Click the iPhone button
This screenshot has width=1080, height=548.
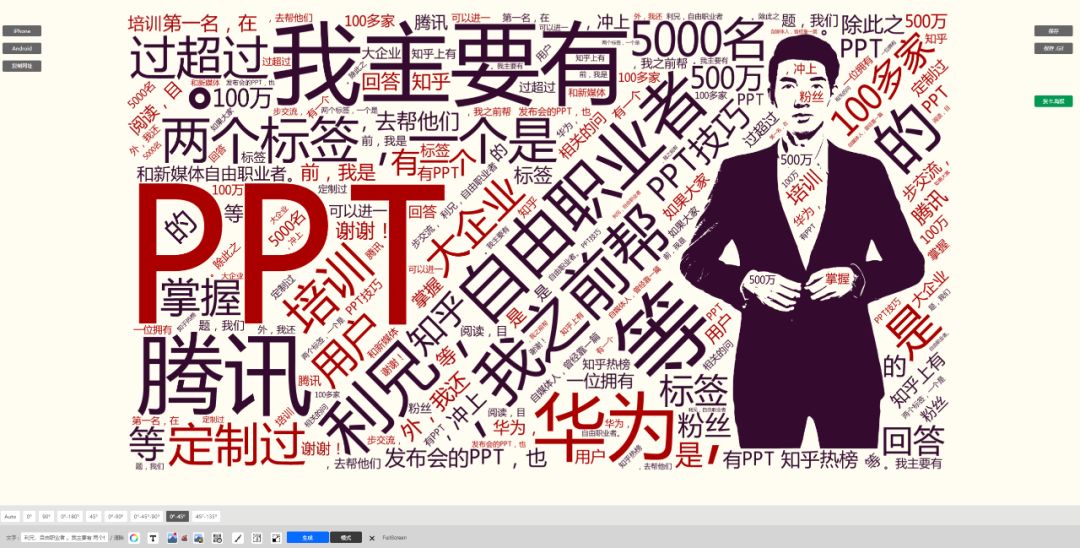tap(21, 31)
